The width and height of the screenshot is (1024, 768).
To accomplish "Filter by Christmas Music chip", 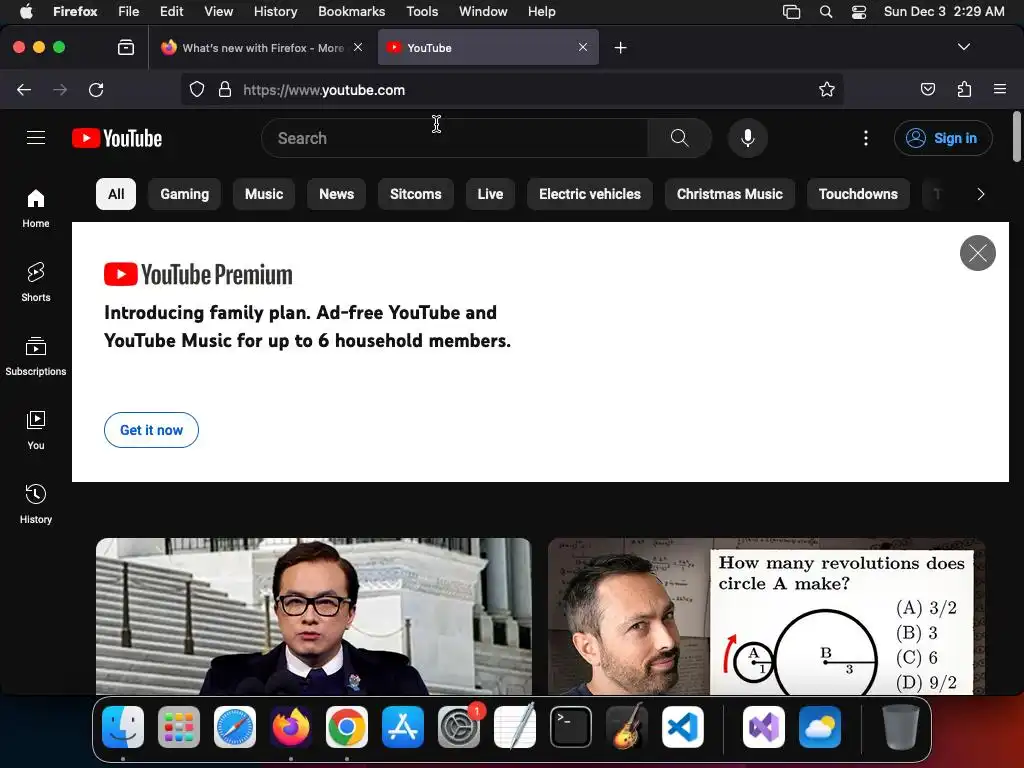I will point(729,194).
